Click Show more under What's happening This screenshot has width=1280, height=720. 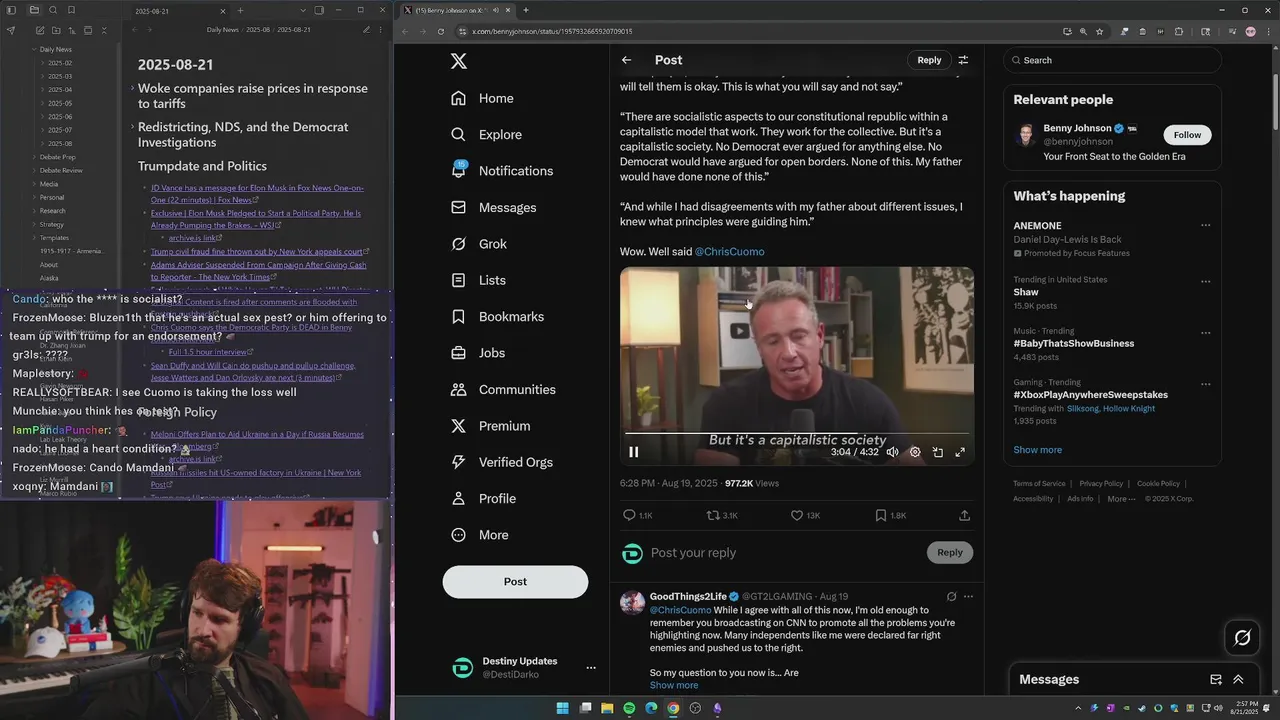click(x=1037, y=450)
